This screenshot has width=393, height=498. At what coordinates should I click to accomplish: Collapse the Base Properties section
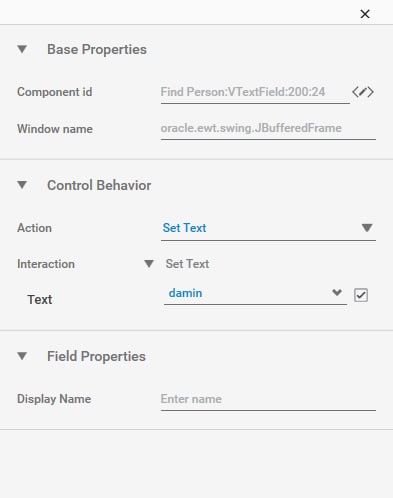pyautogui.click(x=22, y=49)
